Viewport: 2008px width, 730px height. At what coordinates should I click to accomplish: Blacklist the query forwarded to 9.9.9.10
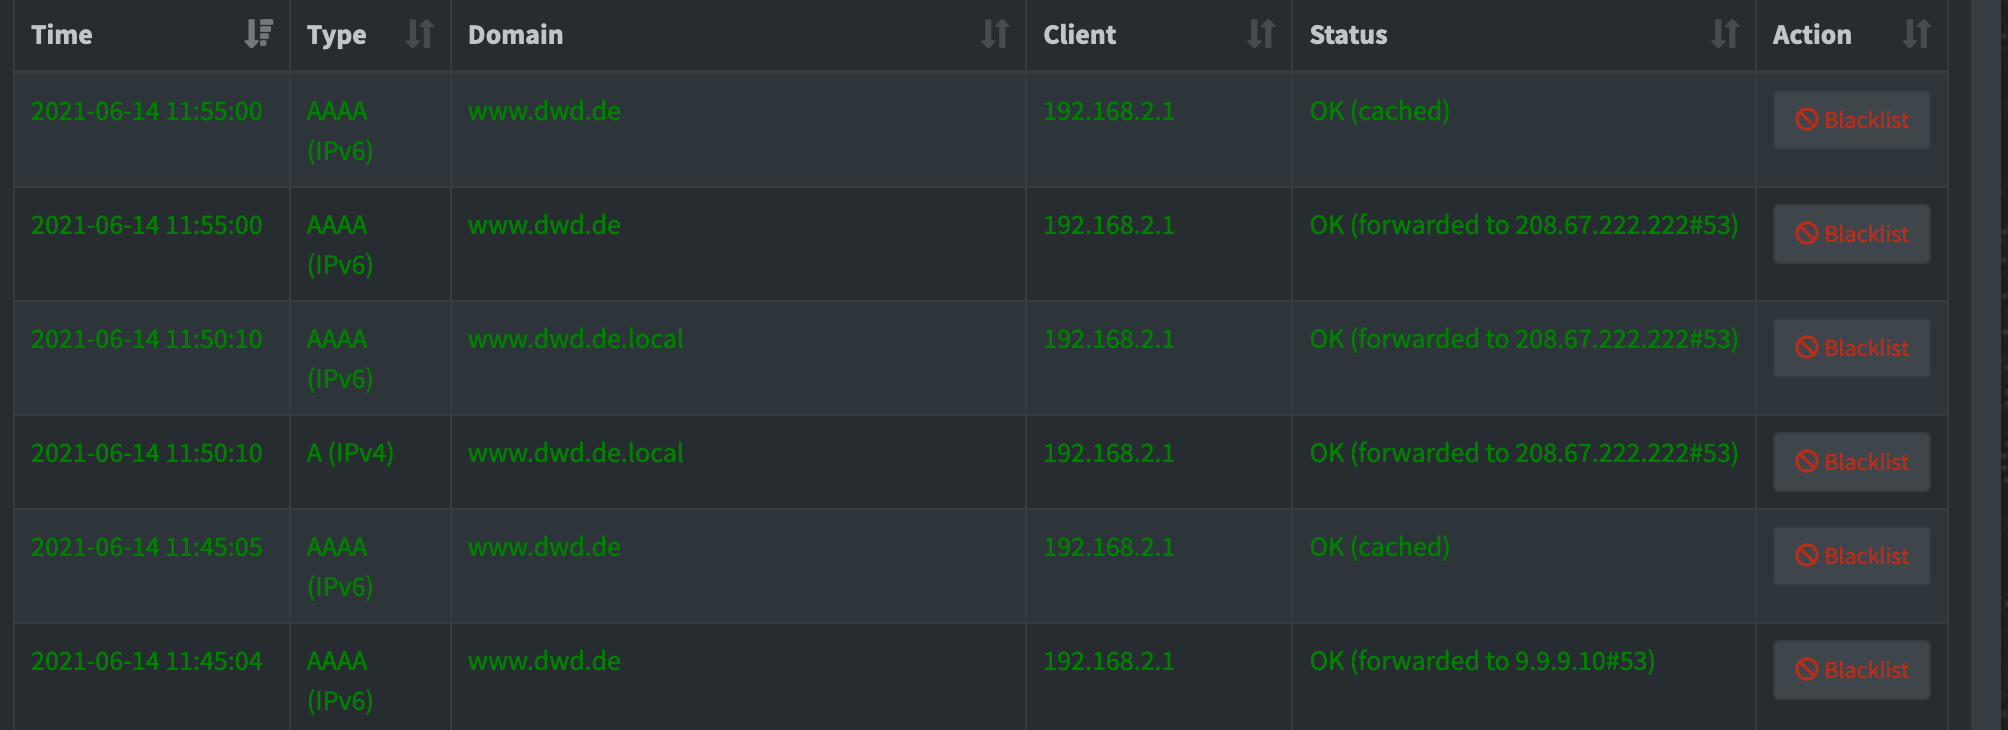pos(1851,670)
